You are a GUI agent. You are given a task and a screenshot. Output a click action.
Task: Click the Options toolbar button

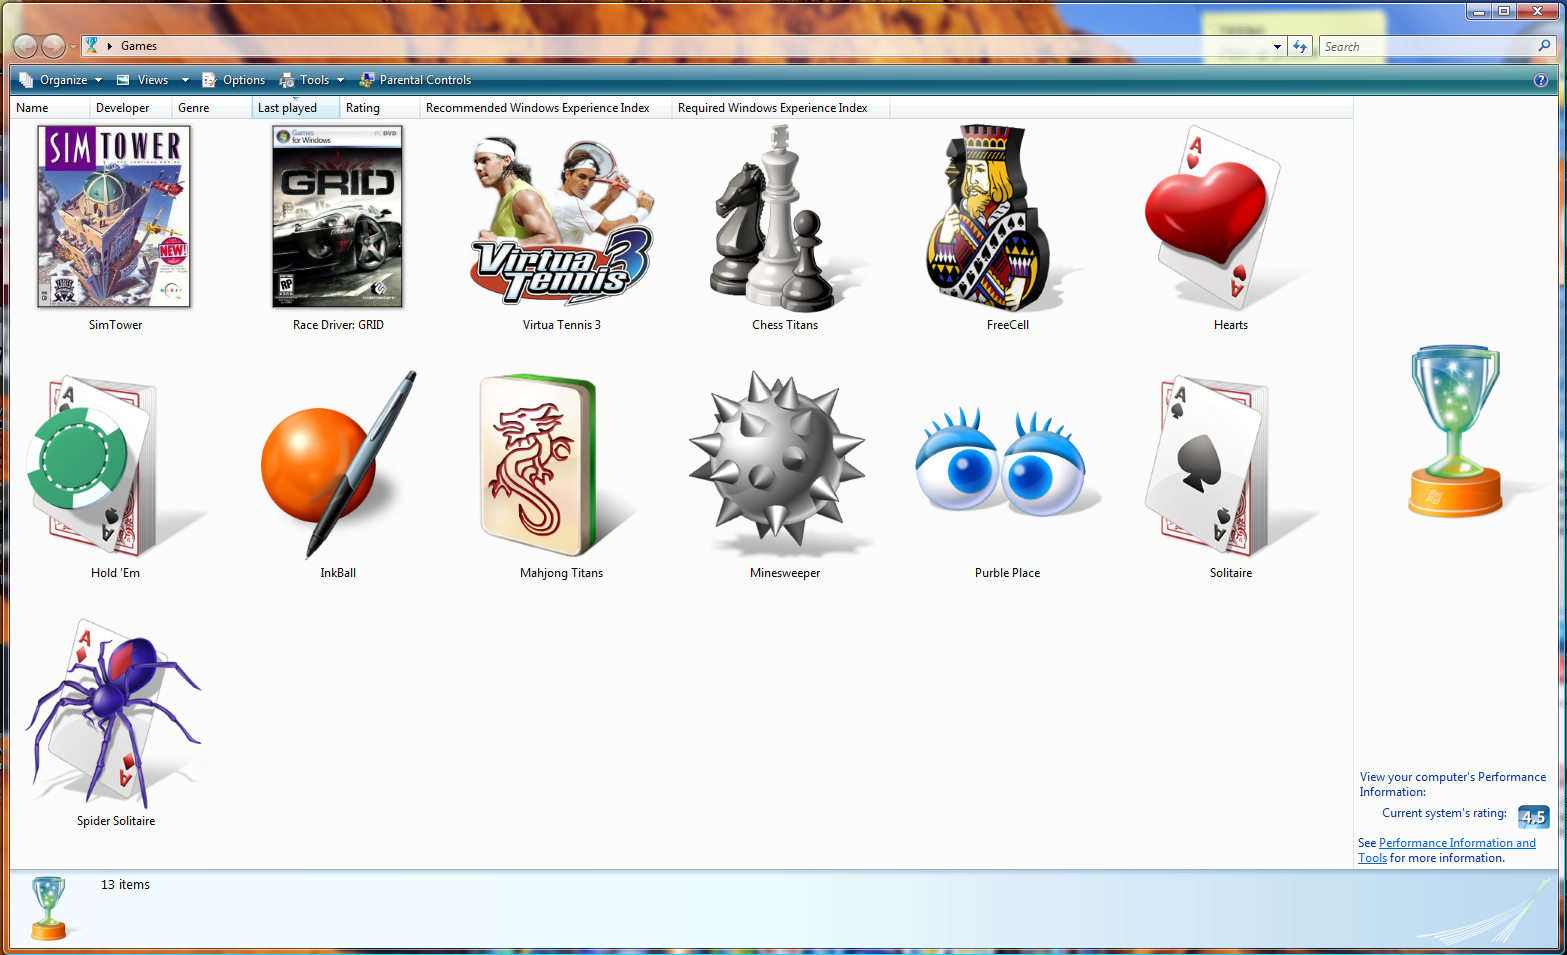[234, 80]
